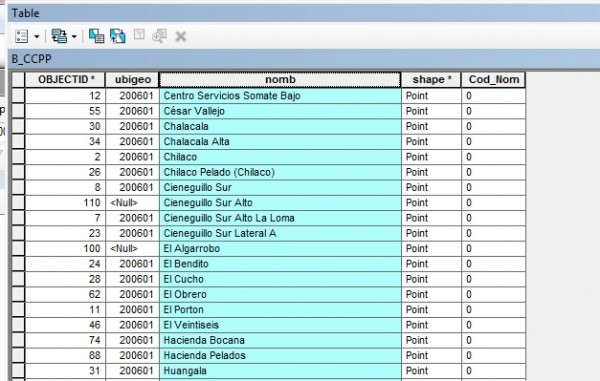600x381 pixels.
Task: Select the OBJECTID column header
Action: [65, 80]
